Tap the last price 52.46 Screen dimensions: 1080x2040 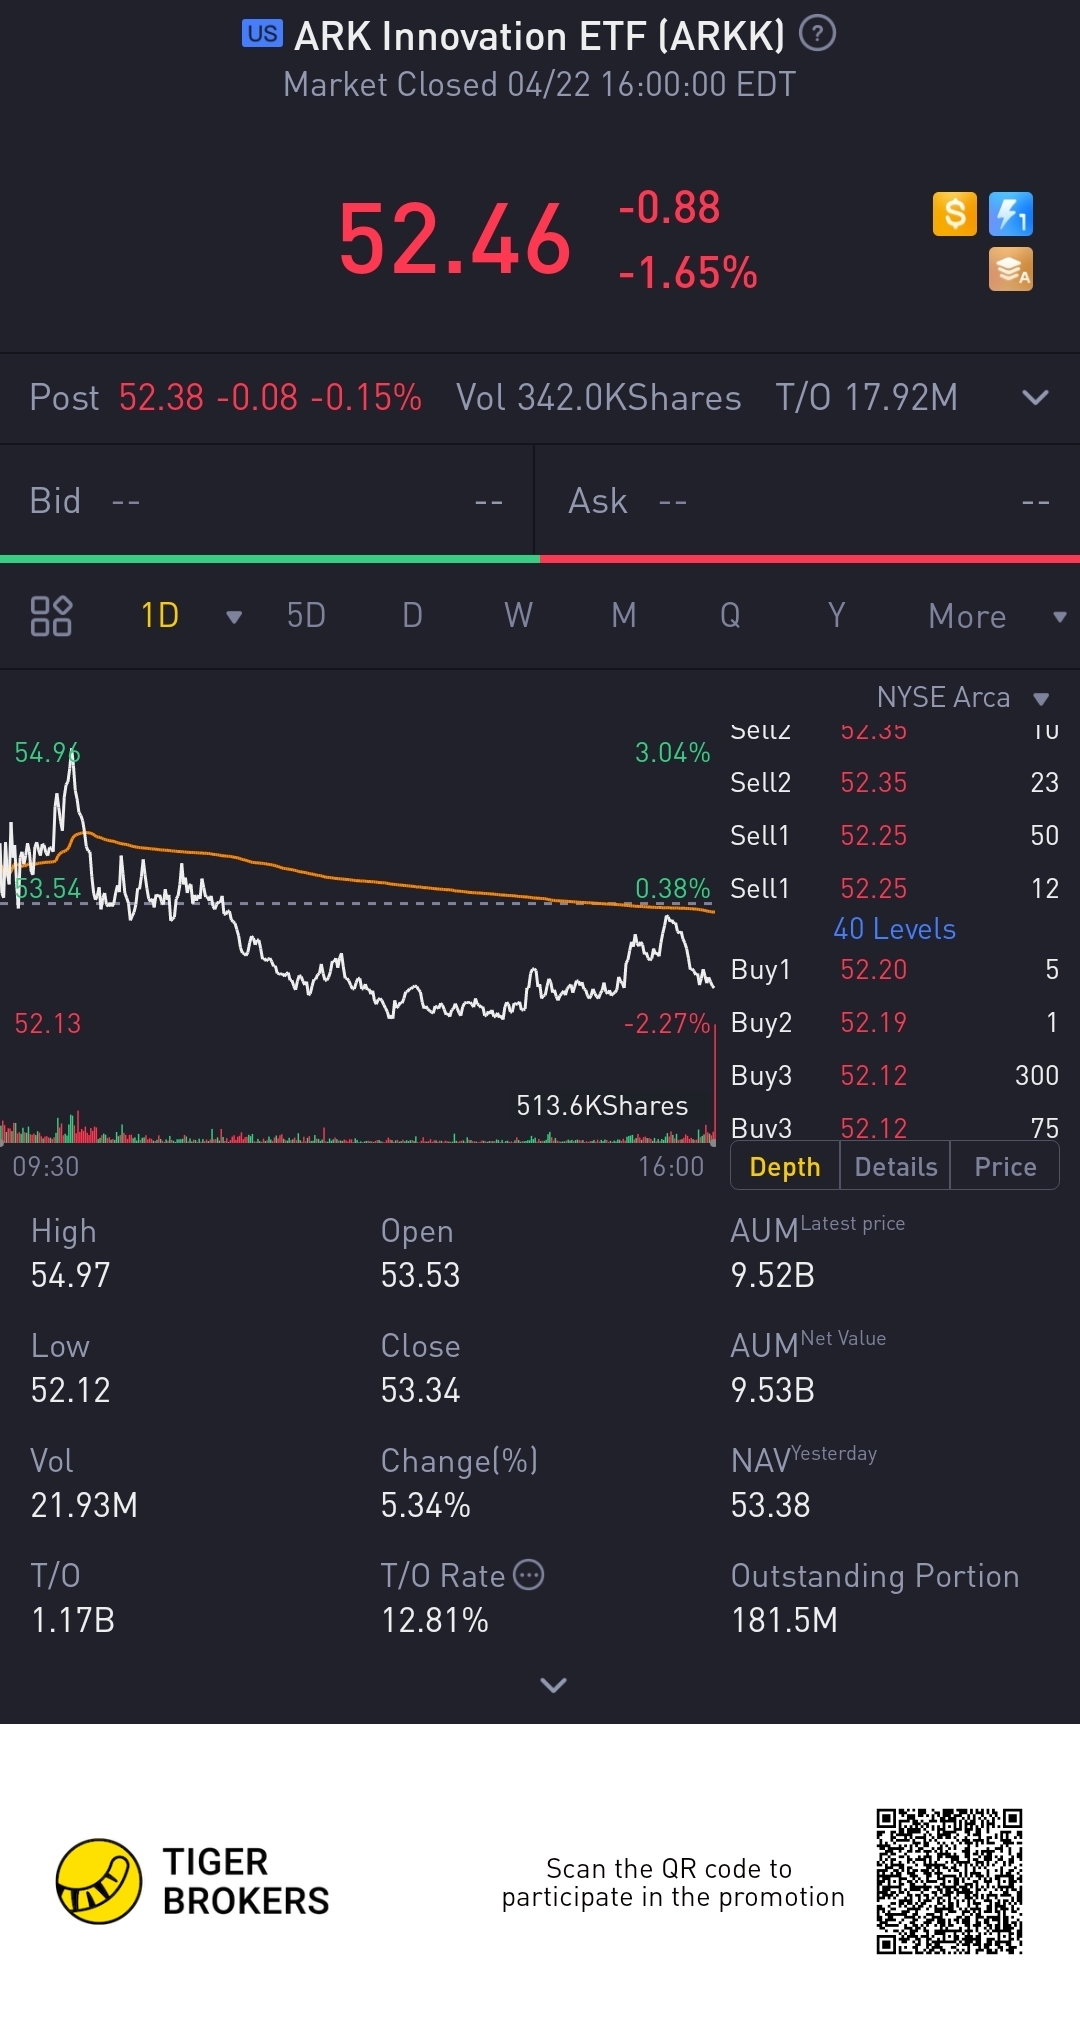click(455, 239)
